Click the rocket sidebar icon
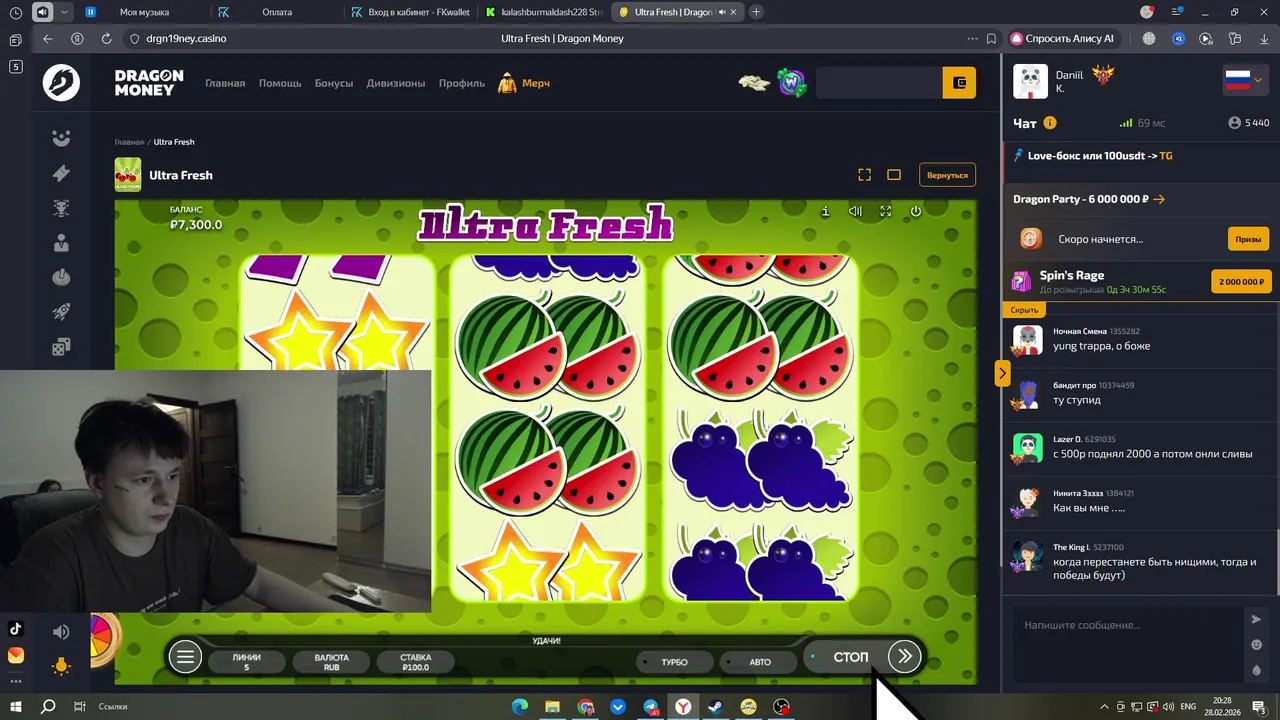This screenshot has width=1280, height=720. pos(61,312)
